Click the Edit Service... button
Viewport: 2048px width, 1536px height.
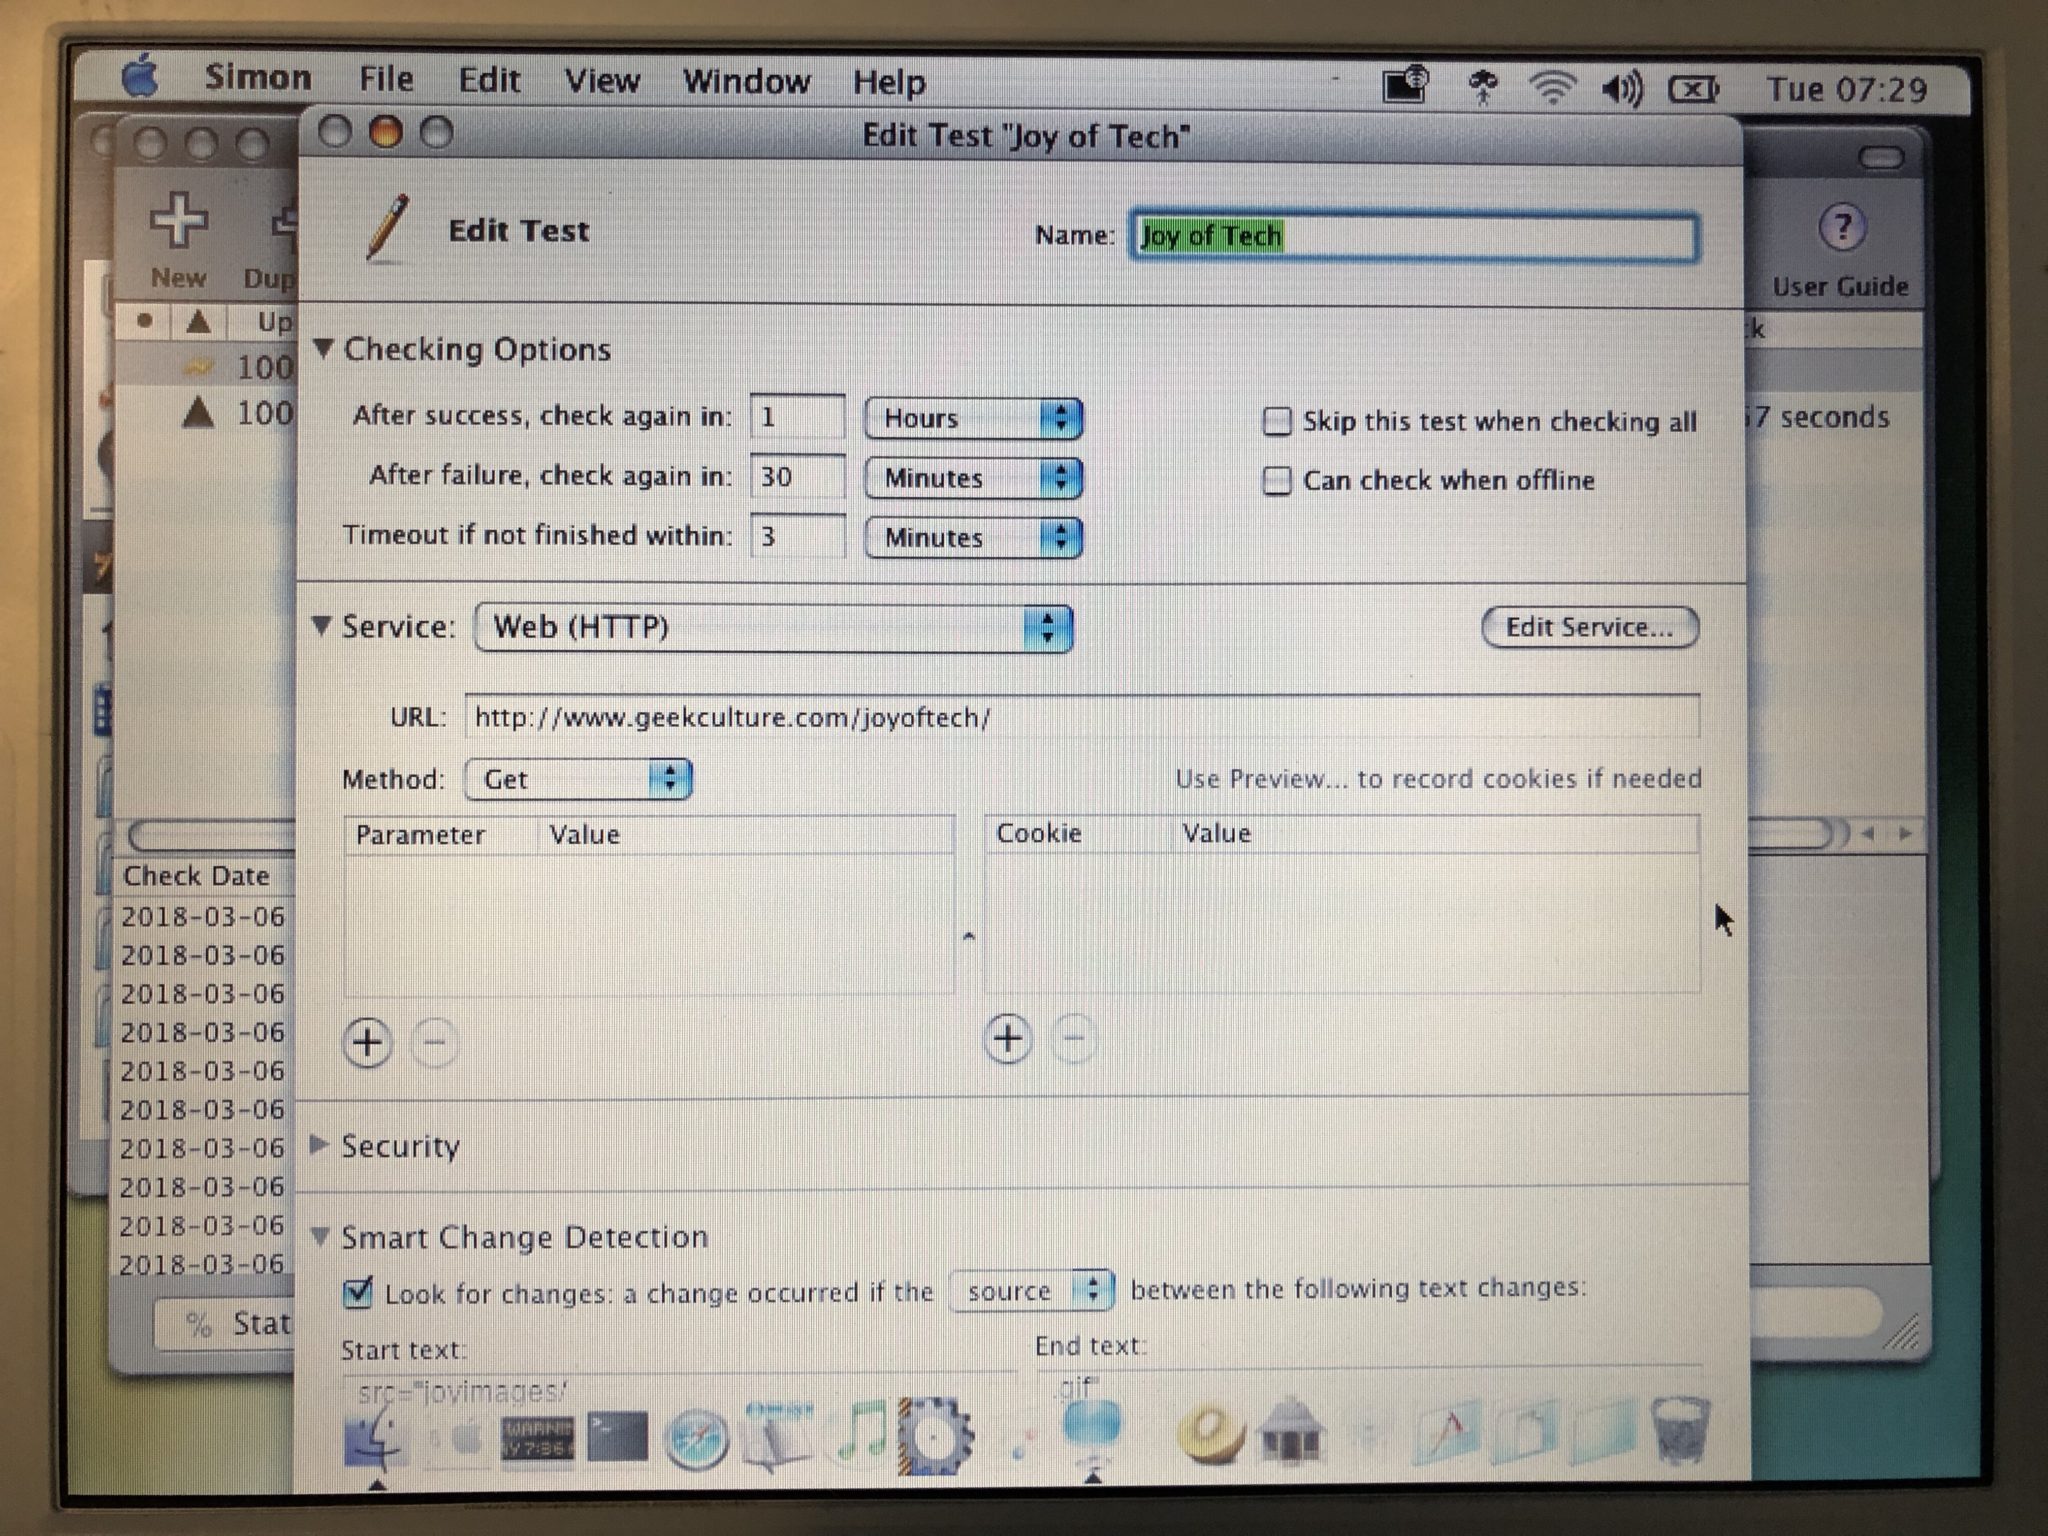(x=1589, y=627)
